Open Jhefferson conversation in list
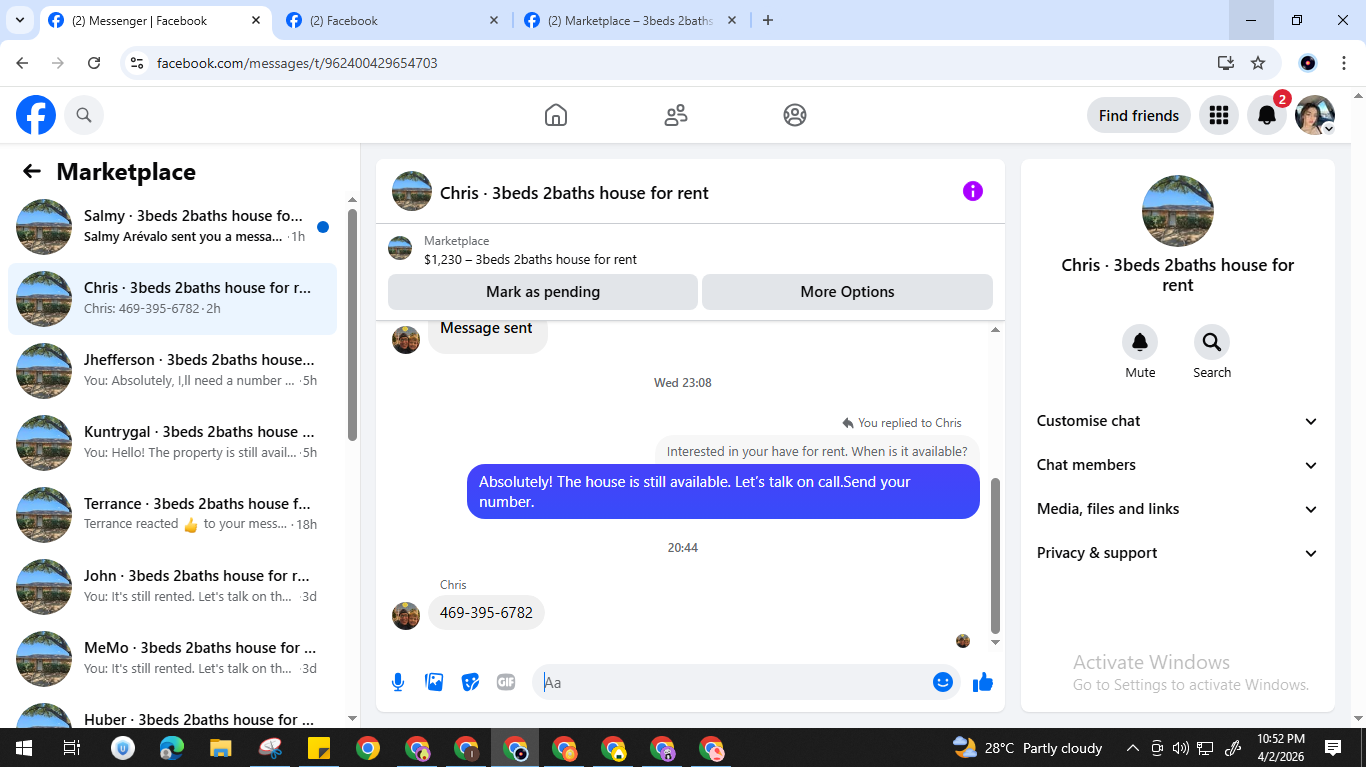 coord(172,371)
